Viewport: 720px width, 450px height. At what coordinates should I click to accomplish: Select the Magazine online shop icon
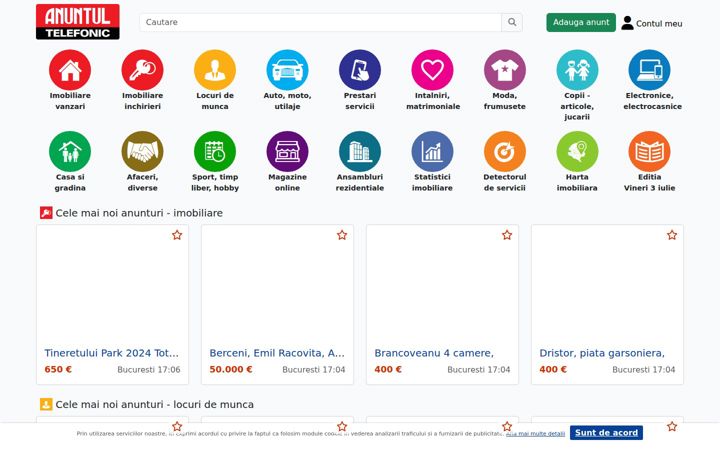pyautogui.click(x=287, y=152)
